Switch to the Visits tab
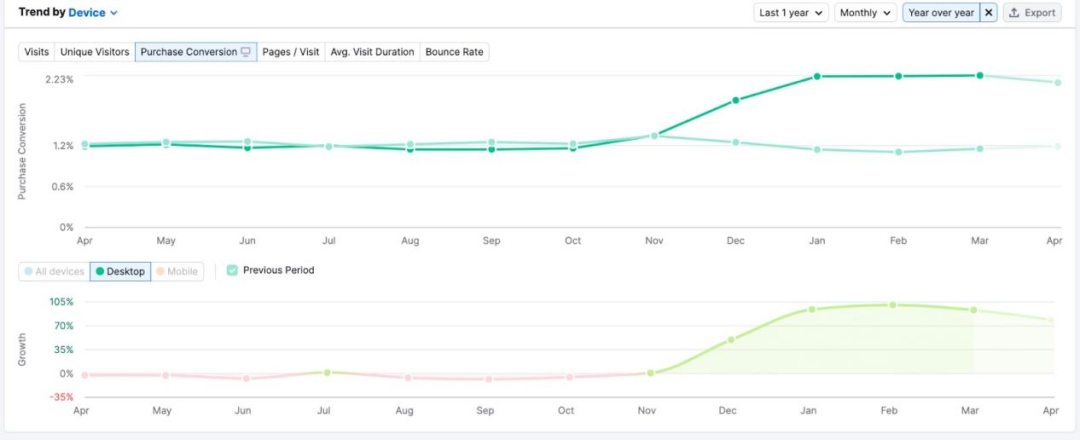 (36, 52)
